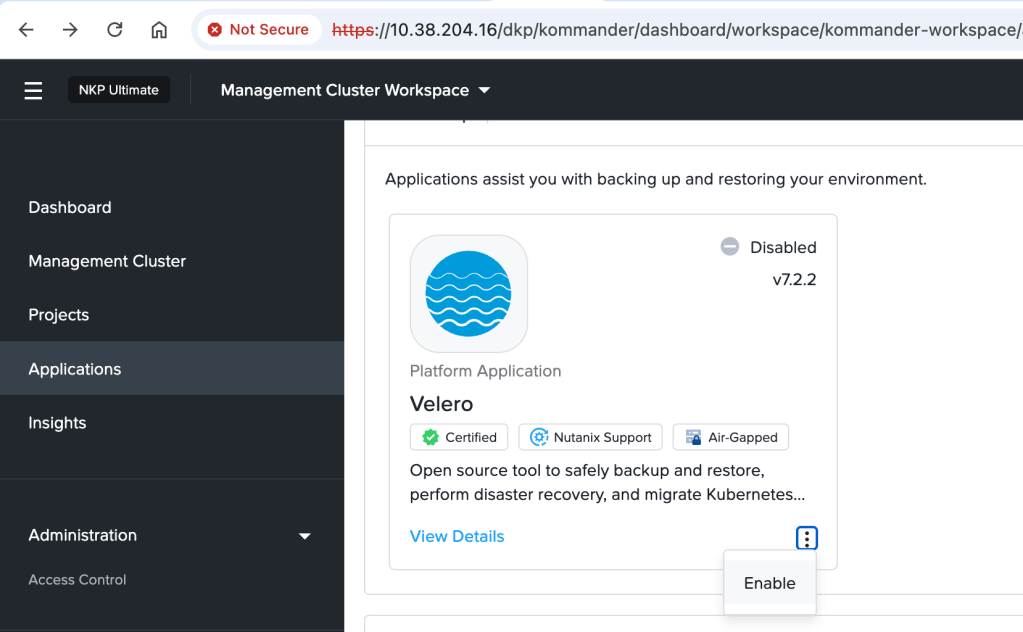
Task: Click the Disabled status icon
Action: click(x=730, y=247)
